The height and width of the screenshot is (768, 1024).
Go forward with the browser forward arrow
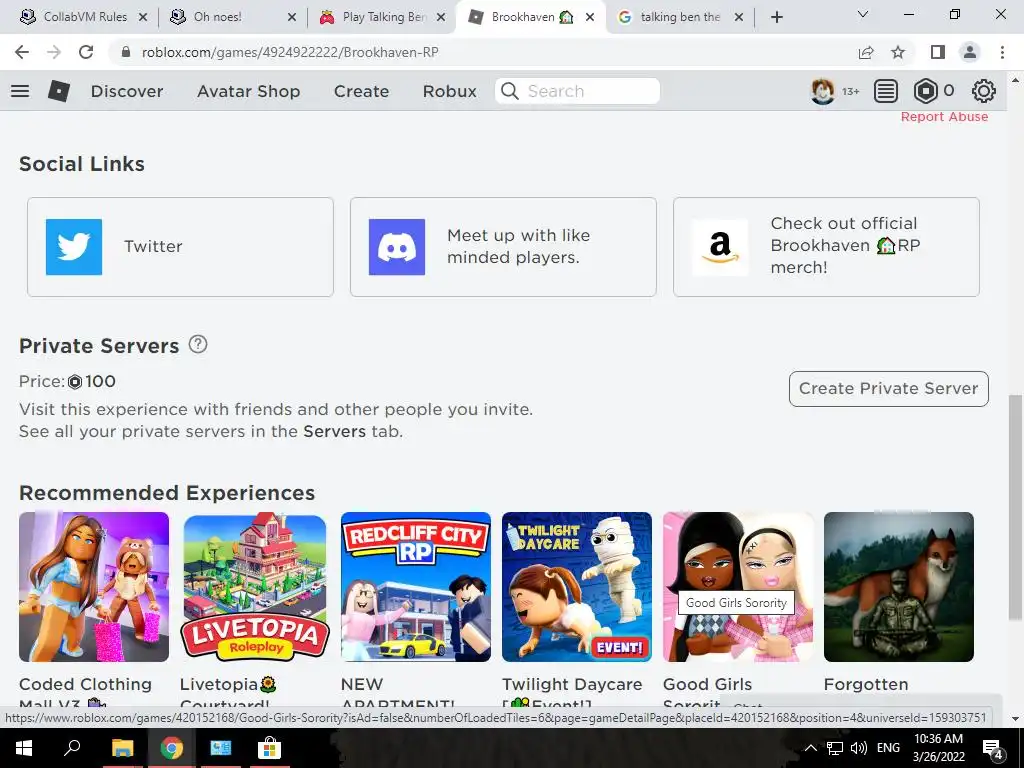[54, 52]
